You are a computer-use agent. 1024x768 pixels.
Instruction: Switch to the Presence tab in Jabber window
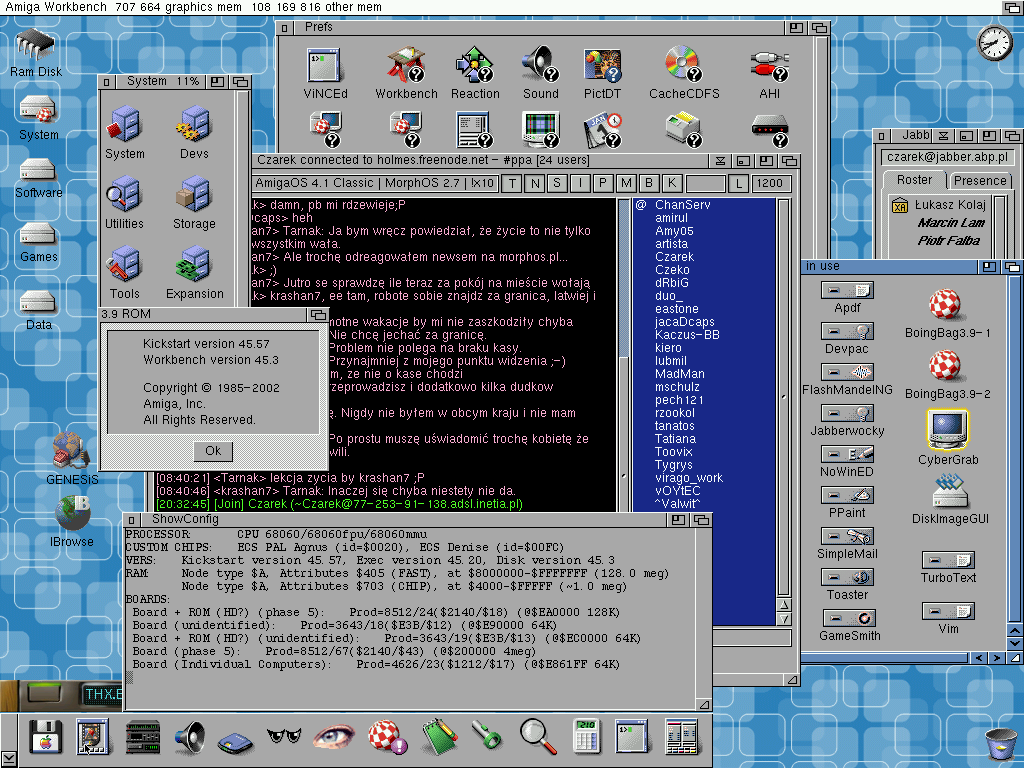[980, 180]
